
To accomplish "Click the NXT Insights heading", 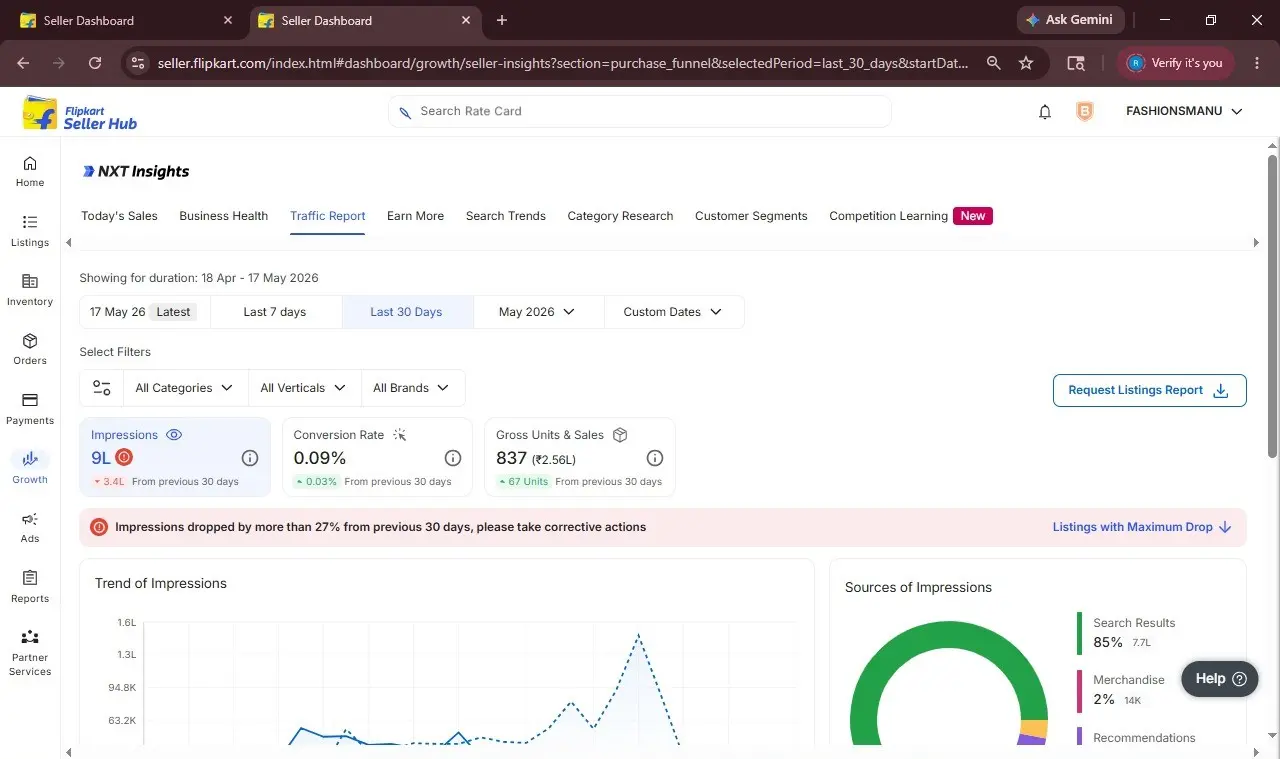I will click(x=136, y=171).
